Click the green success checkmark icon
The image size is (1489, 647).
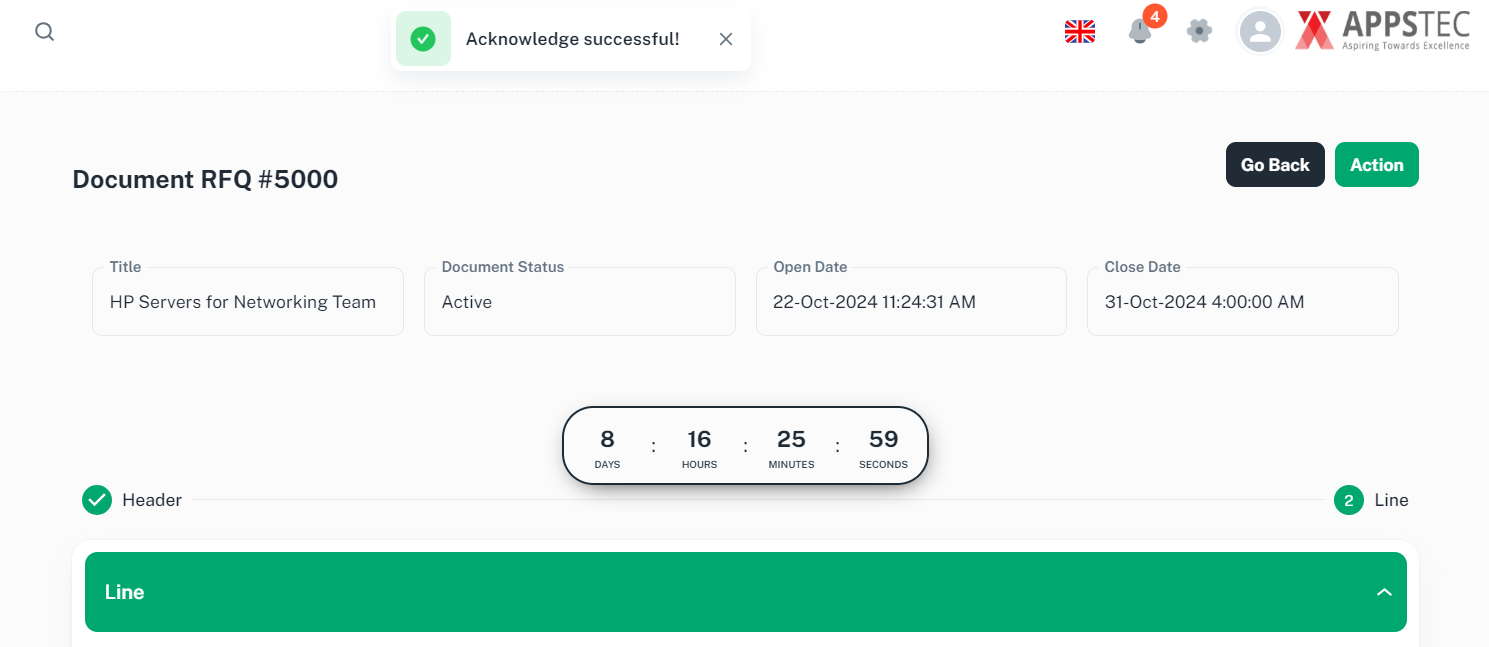pyautogui.click(x=423, y=39)
